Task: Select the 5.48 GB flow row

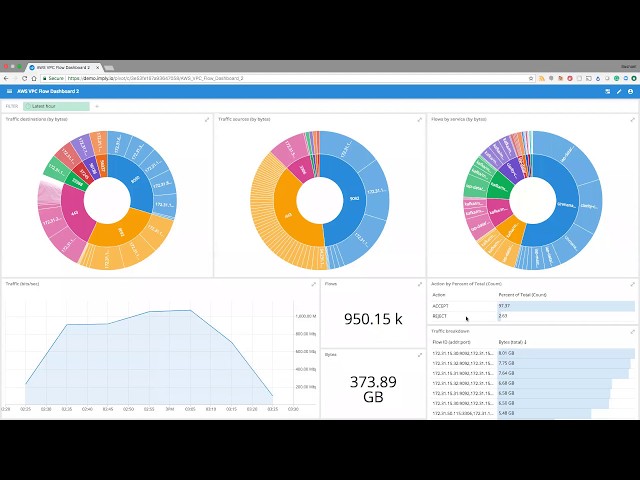Action: [x=533, y=413]
